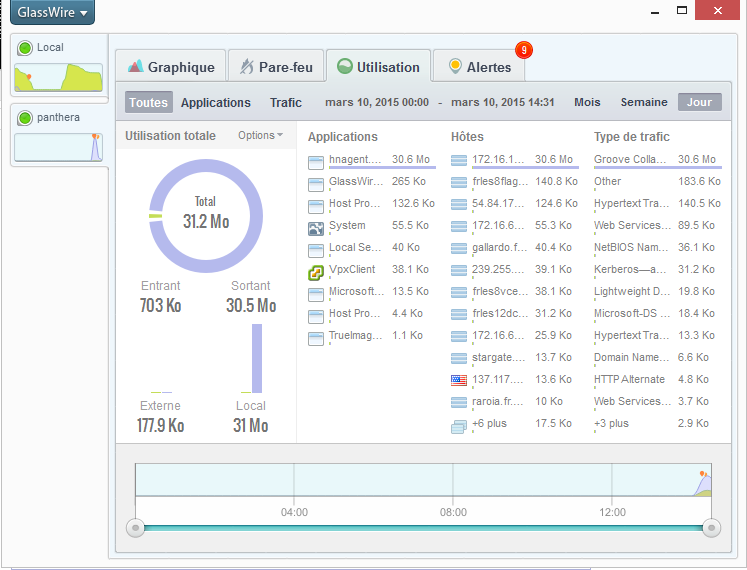Click the Sortant 30.5 Mo value
Viewport: 747px width, 570px height.
coord(251,305)
